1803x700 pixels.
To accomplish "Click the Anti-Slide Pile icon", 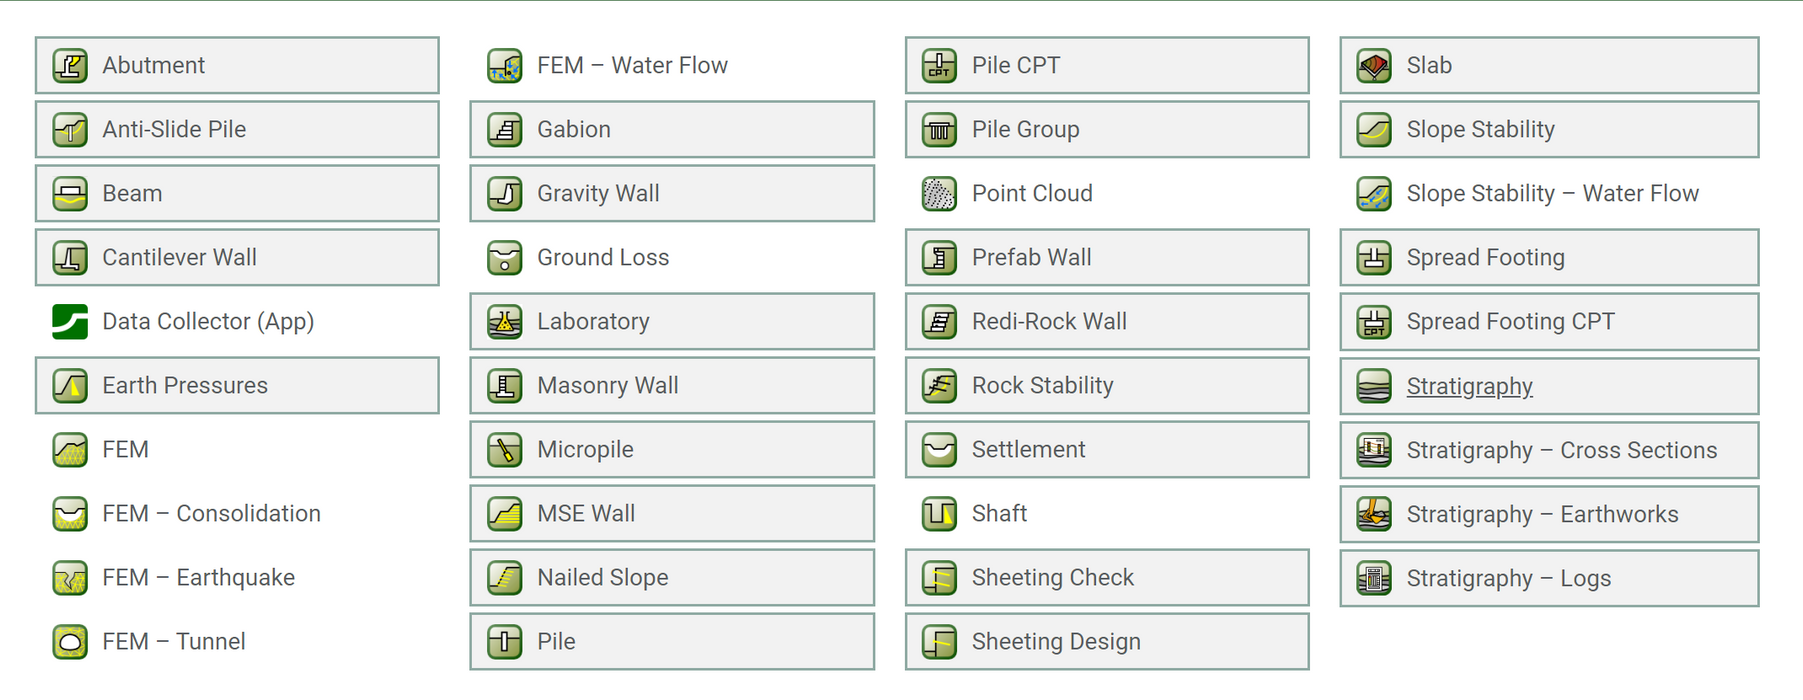I will [x=70, y=130].
